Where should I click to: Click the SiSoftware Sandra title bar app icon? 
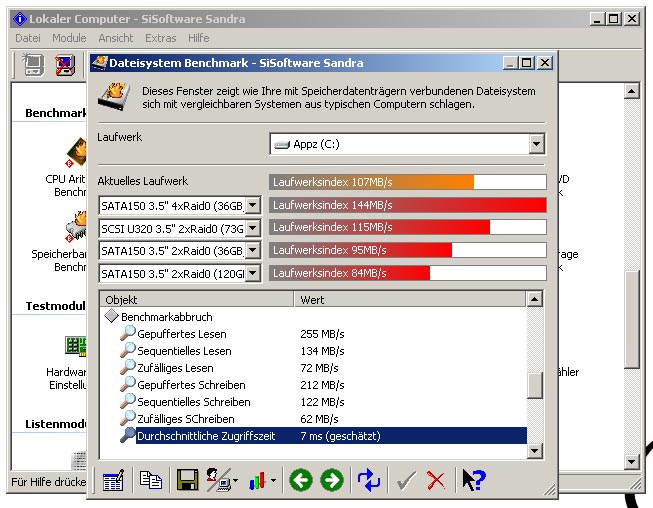(x=20, y=19)
